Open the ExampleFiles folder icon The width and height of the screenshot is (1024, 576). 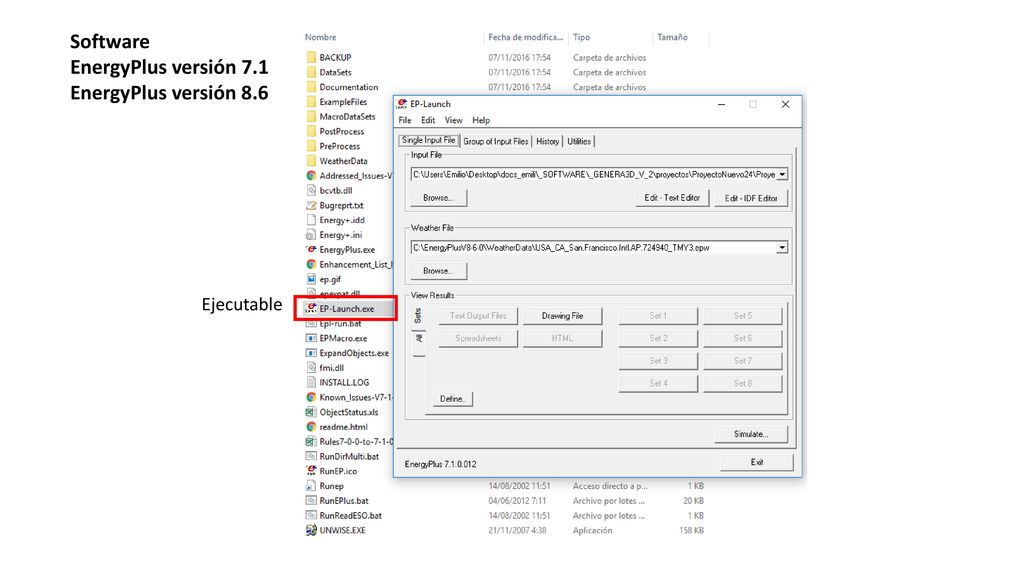click(312, 102)
